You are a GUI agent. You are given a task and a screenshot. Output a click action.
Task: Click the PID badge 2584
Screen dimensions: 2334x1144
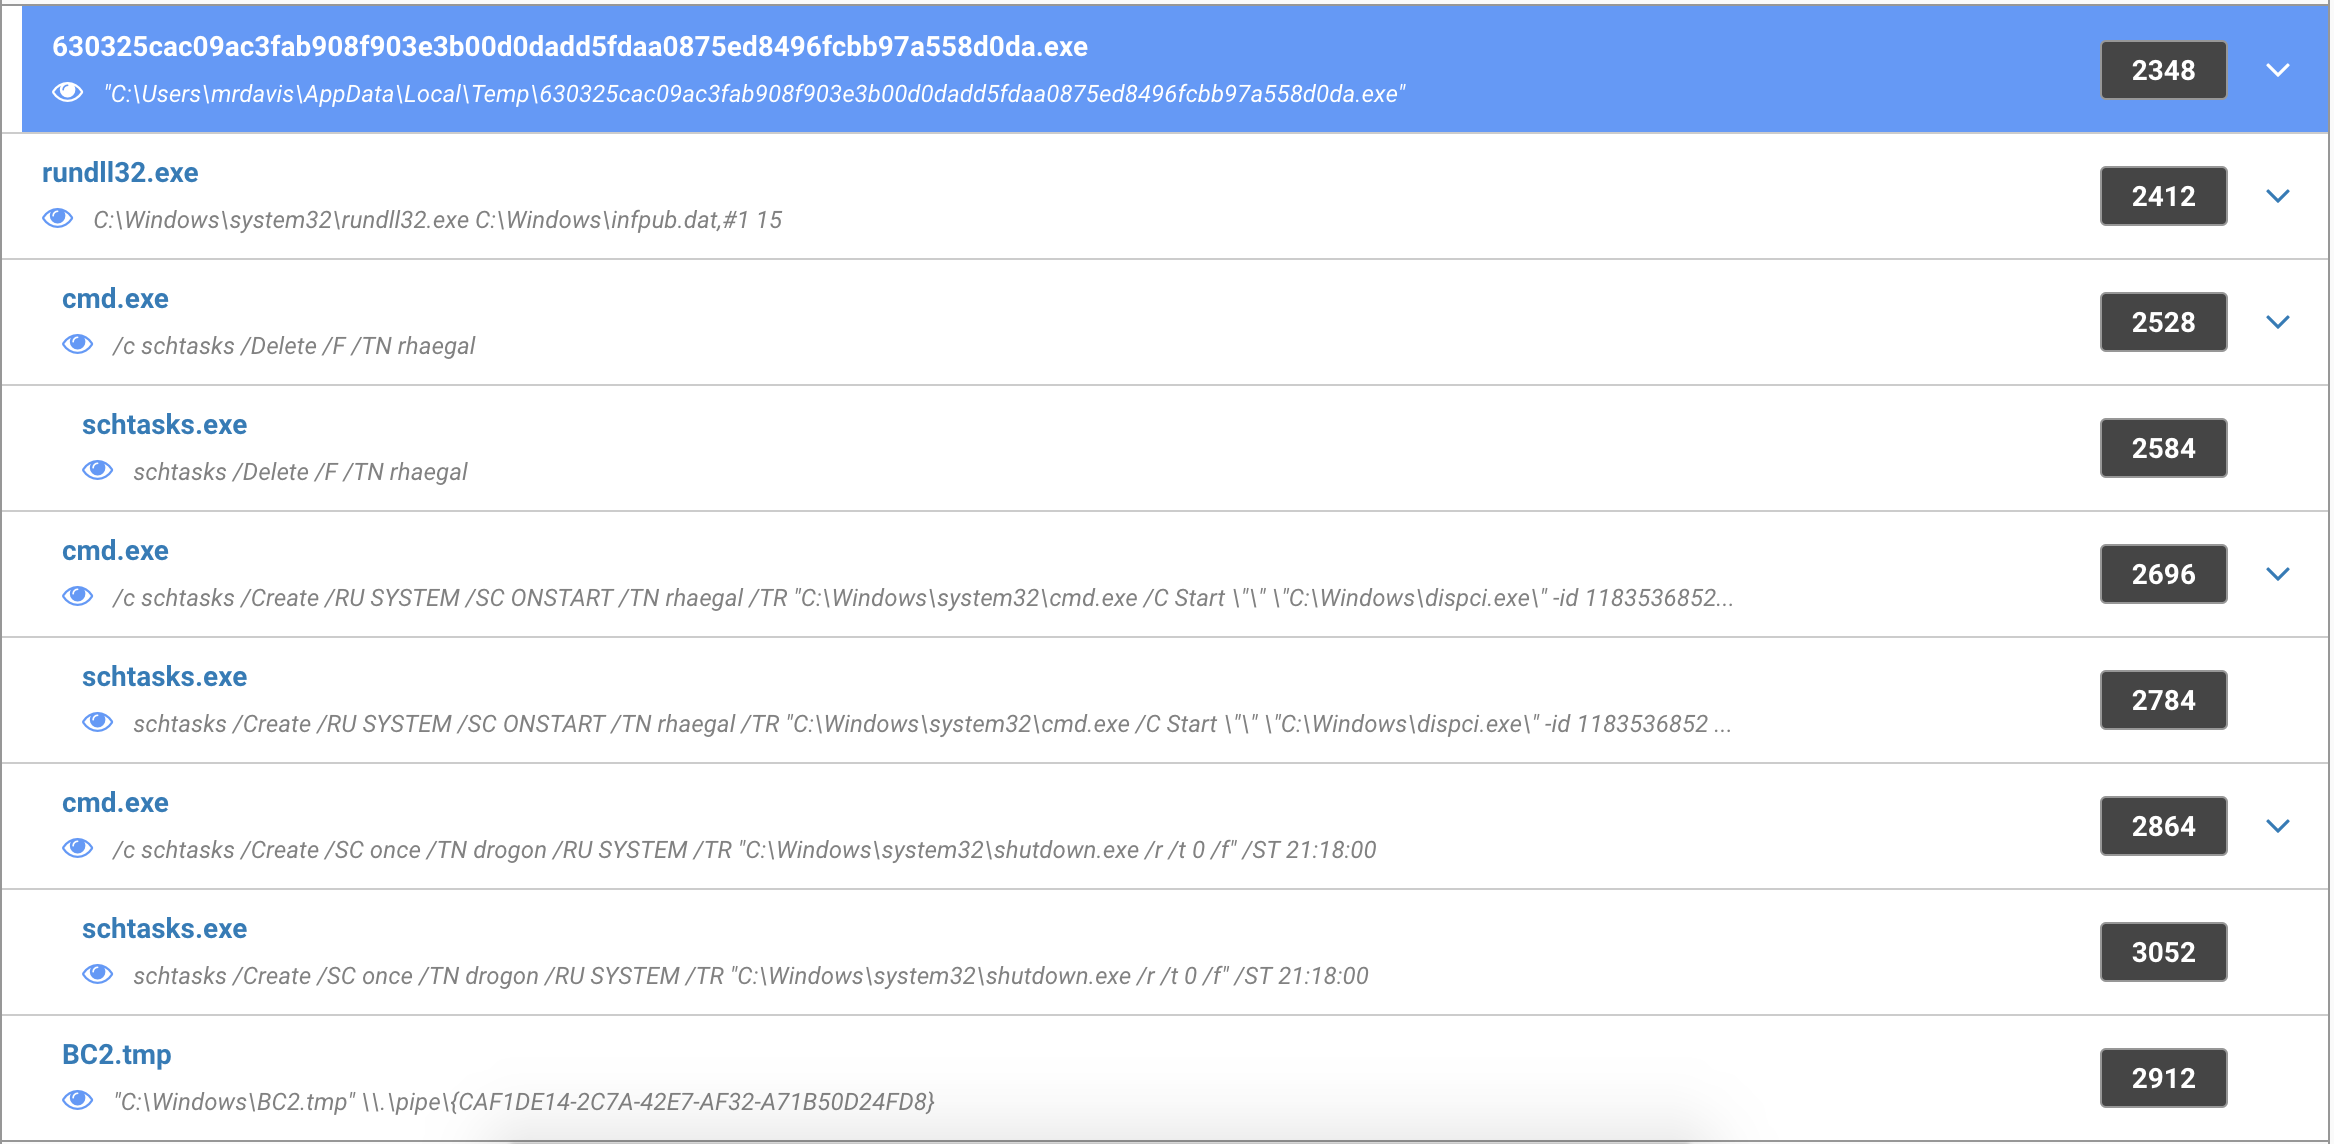click(2163, 448)
